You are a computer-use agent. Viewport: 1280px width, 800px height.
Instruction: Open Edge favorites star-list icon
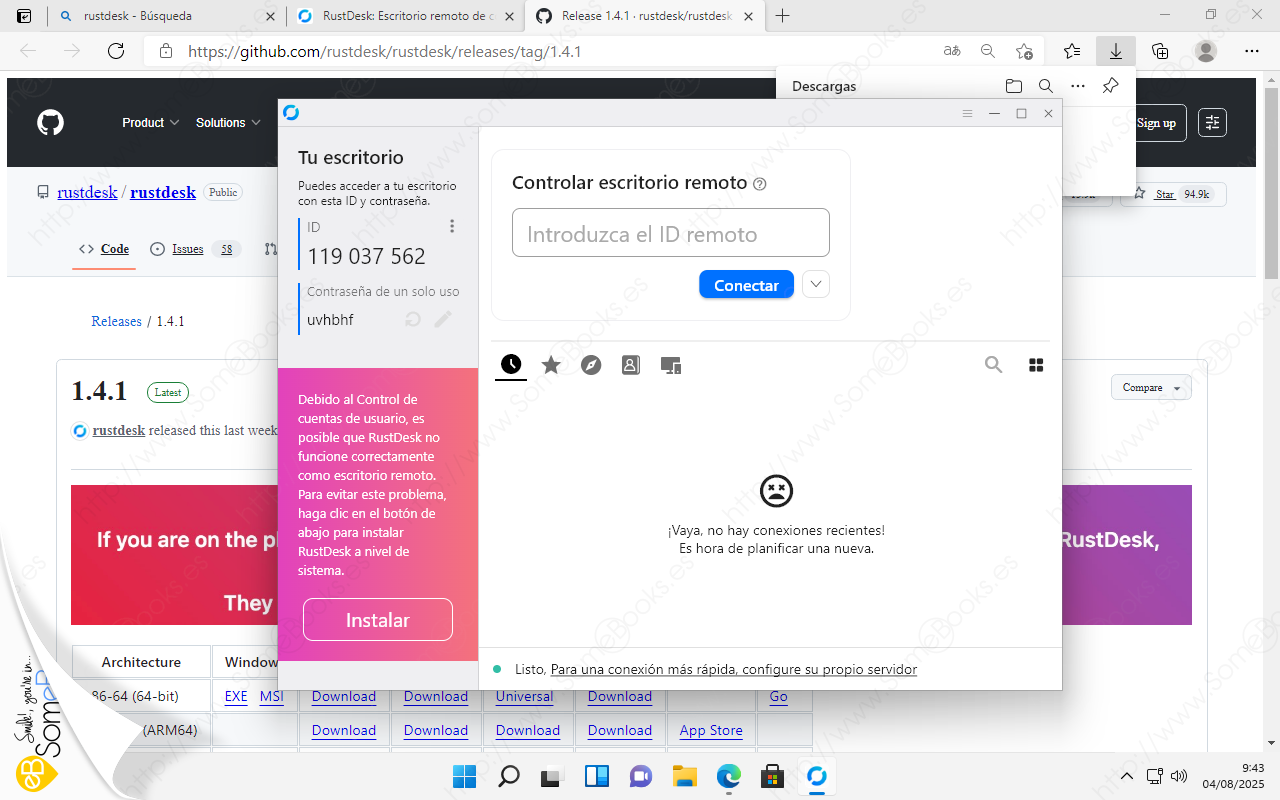click(1072, 51)
